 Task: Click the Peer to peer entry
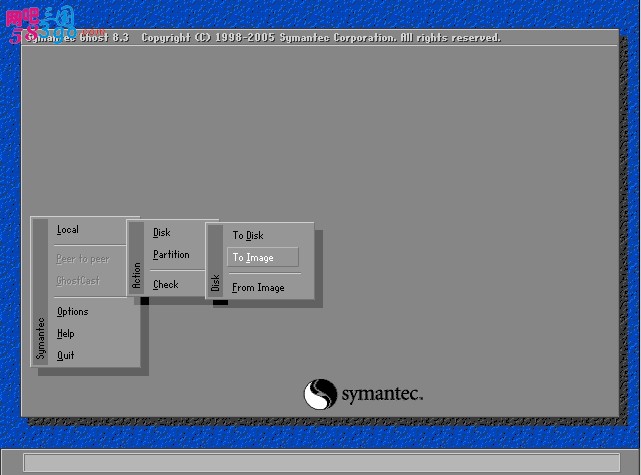pyautogui.click(x=83, y=259)
